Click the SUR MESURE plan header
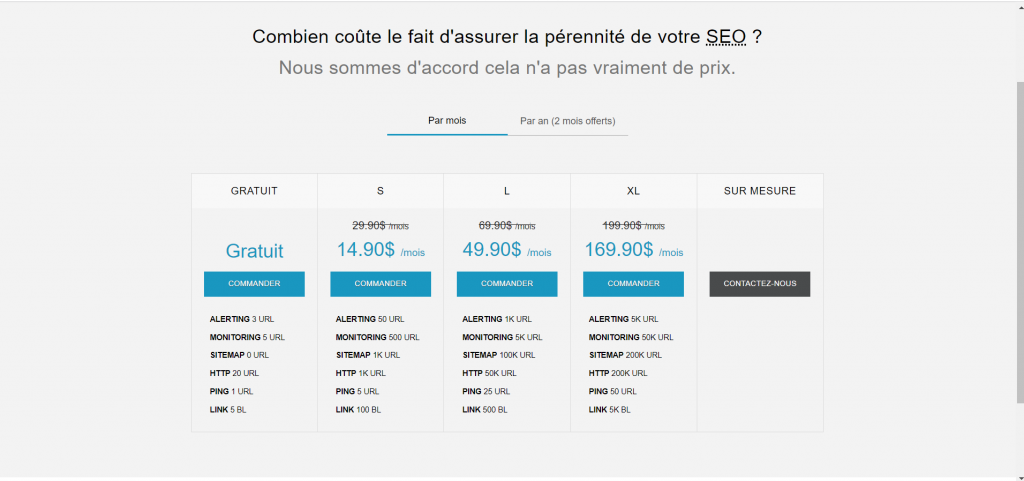The image size is (1024, 481). (x=760, y=191)
